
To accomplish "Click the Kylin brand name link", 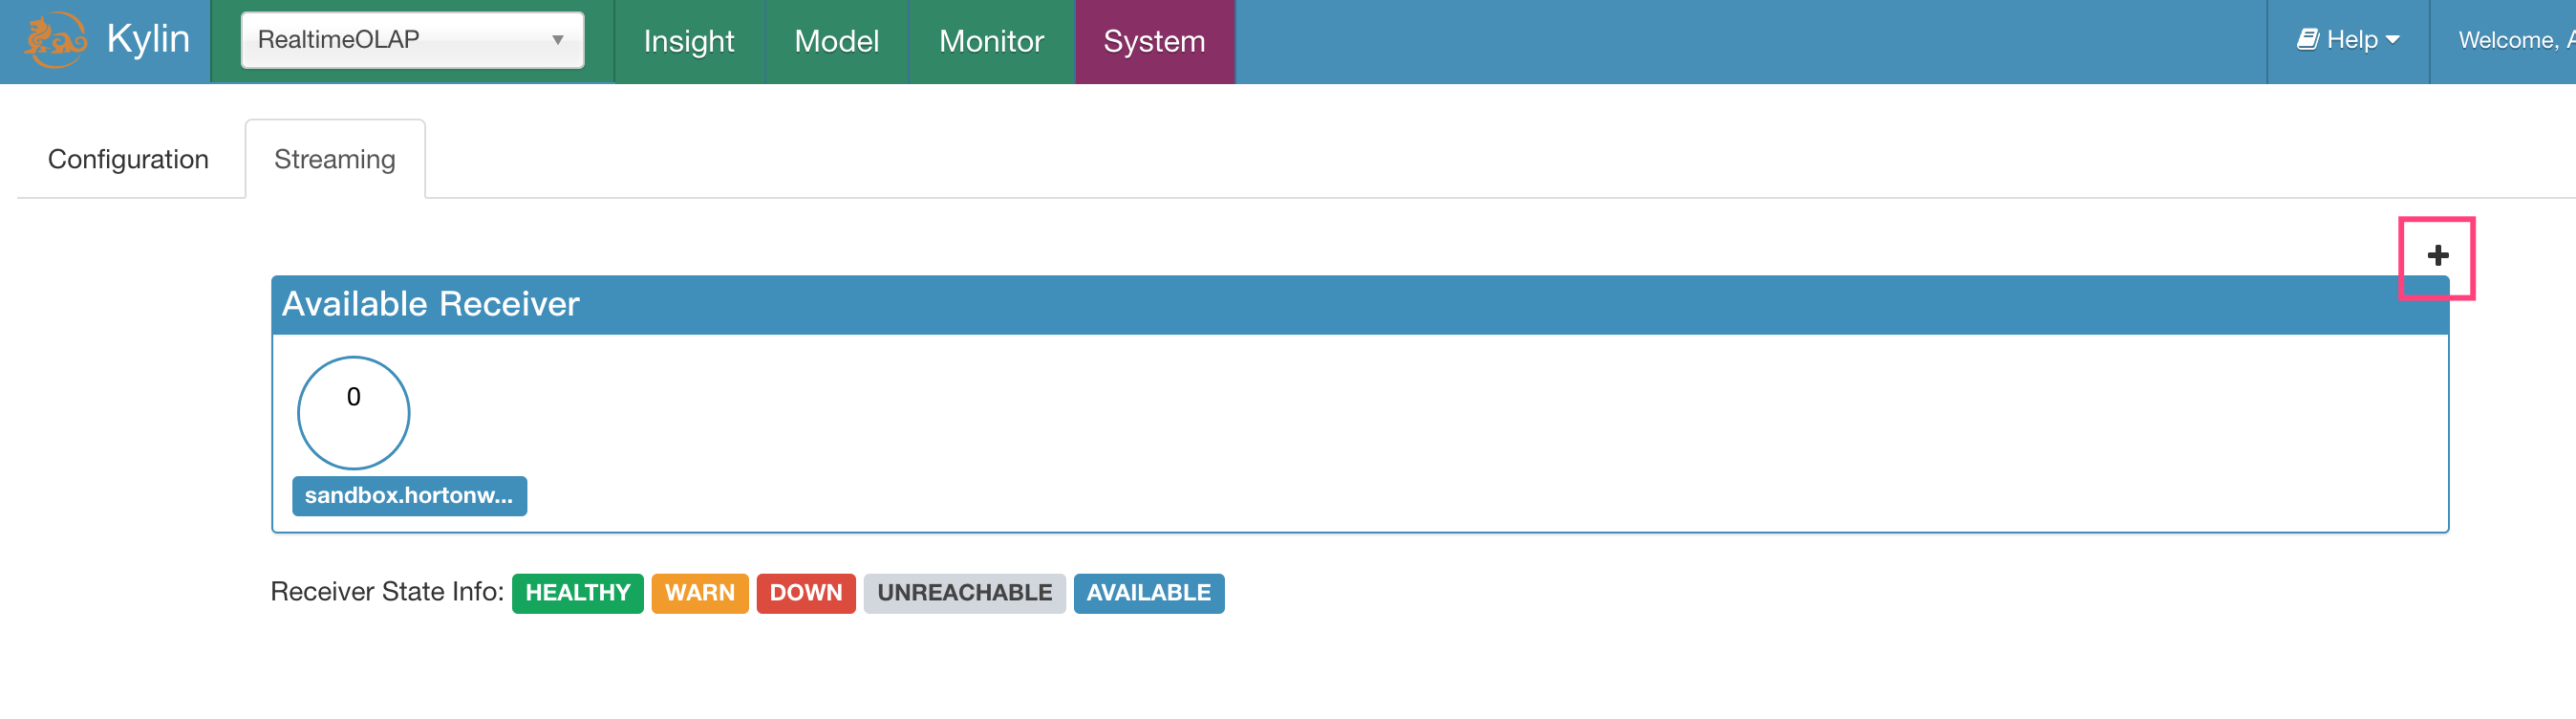I will click(148, 39).
